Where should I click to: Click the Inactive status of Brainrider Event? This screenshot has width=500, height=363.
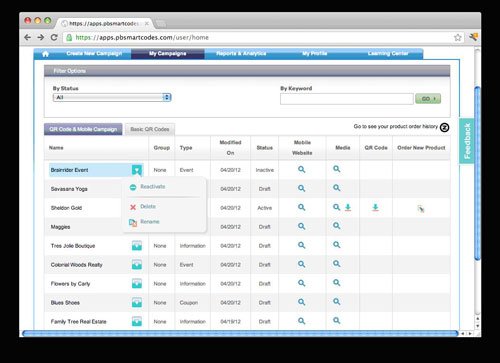pos(265,170)
